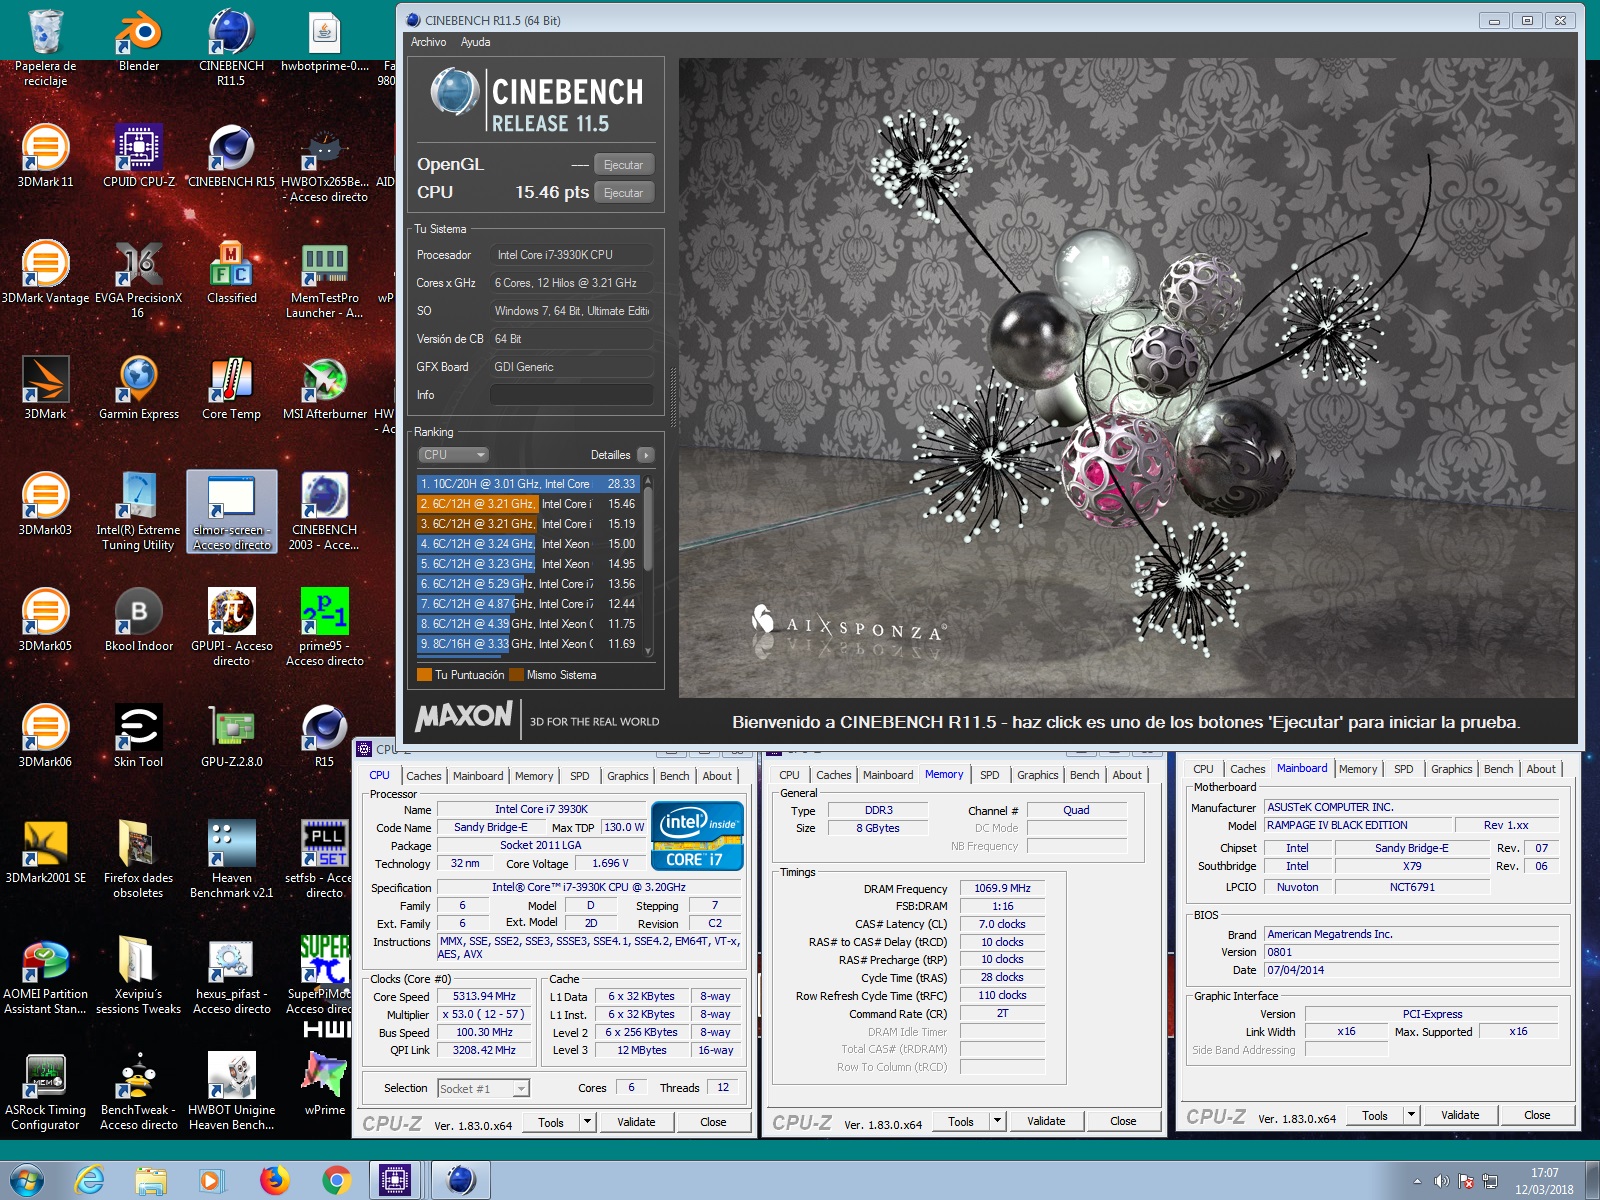1600x1200 pixels.
Task: Click Validate in left CPU-Z window
Action: click(636, 1122)
